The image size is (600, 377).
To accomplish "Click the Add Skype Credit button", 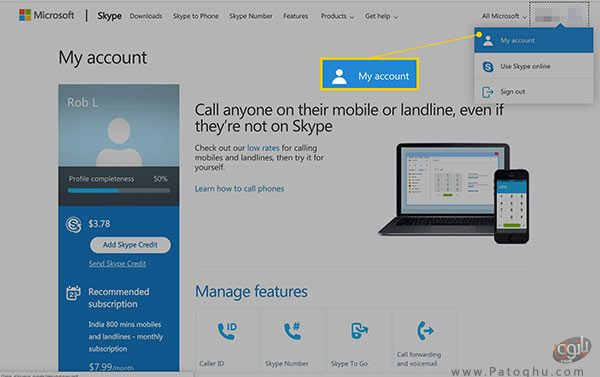I will [130, 245].
